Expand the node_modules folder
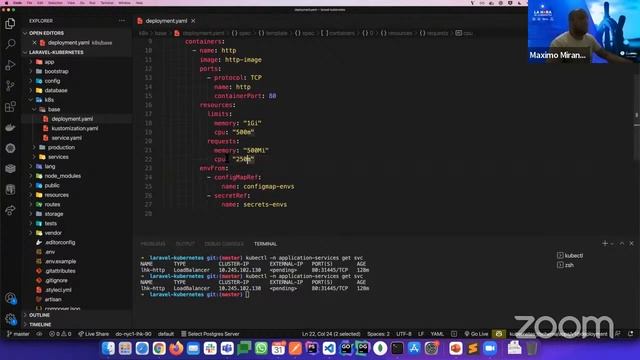The image size is (640, 360). [62, 176]
